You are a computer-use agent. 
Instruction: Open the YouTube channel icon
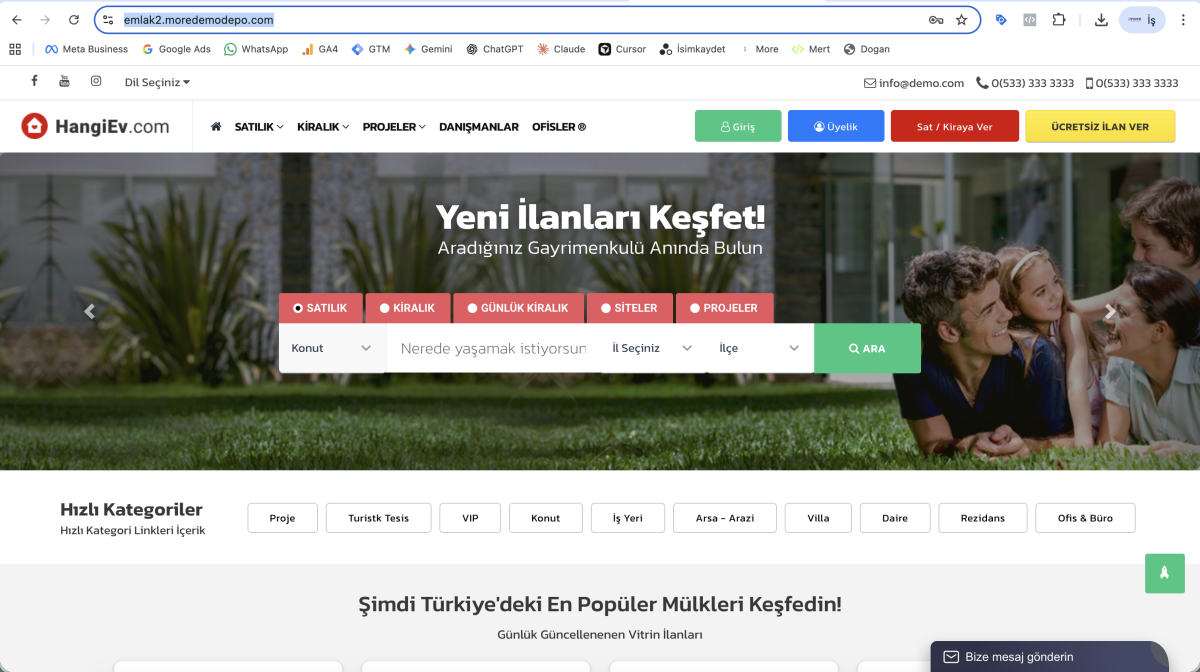point(64,81)
